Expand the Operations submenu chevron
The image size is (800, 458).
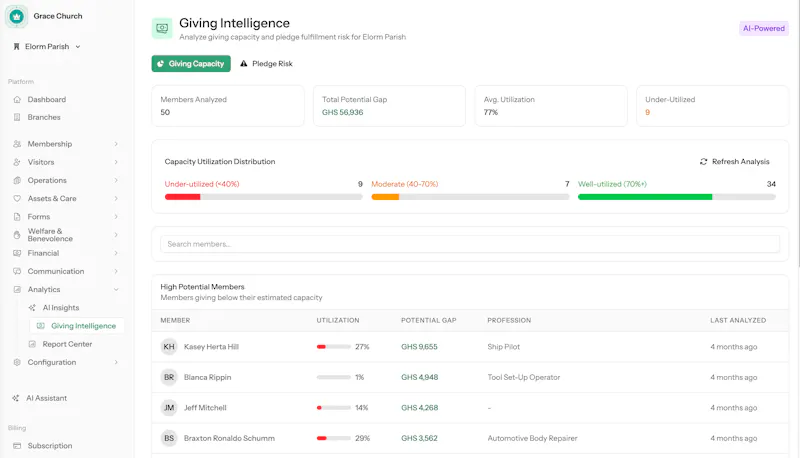[x=116, y=181]
